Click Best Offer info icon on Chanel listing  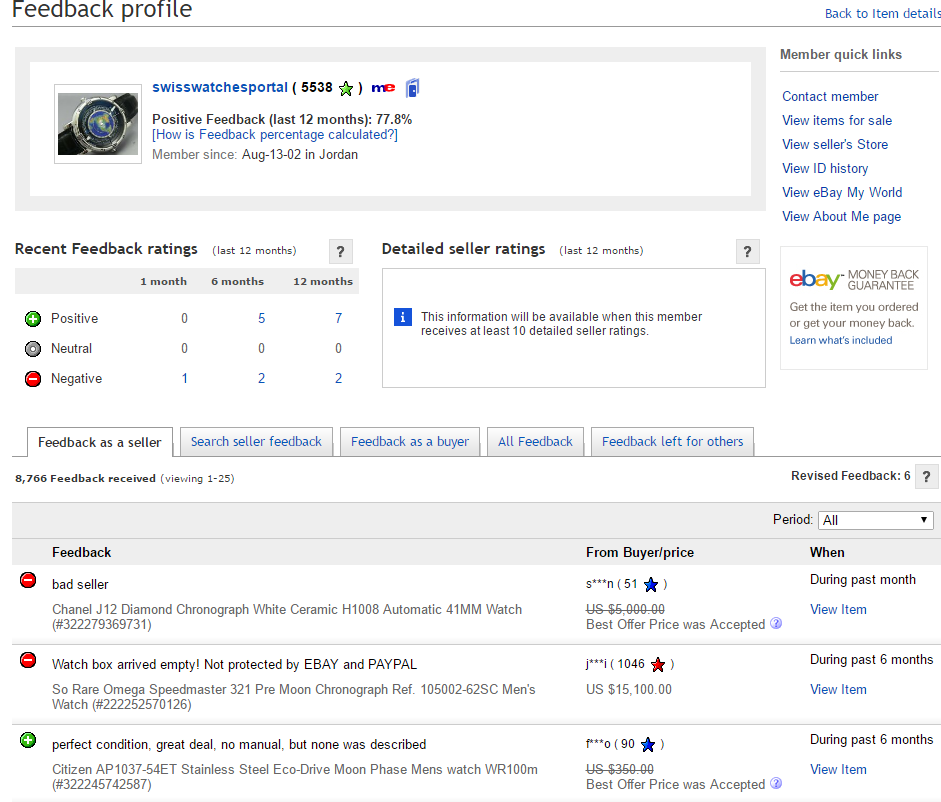[x=776, y=624]
